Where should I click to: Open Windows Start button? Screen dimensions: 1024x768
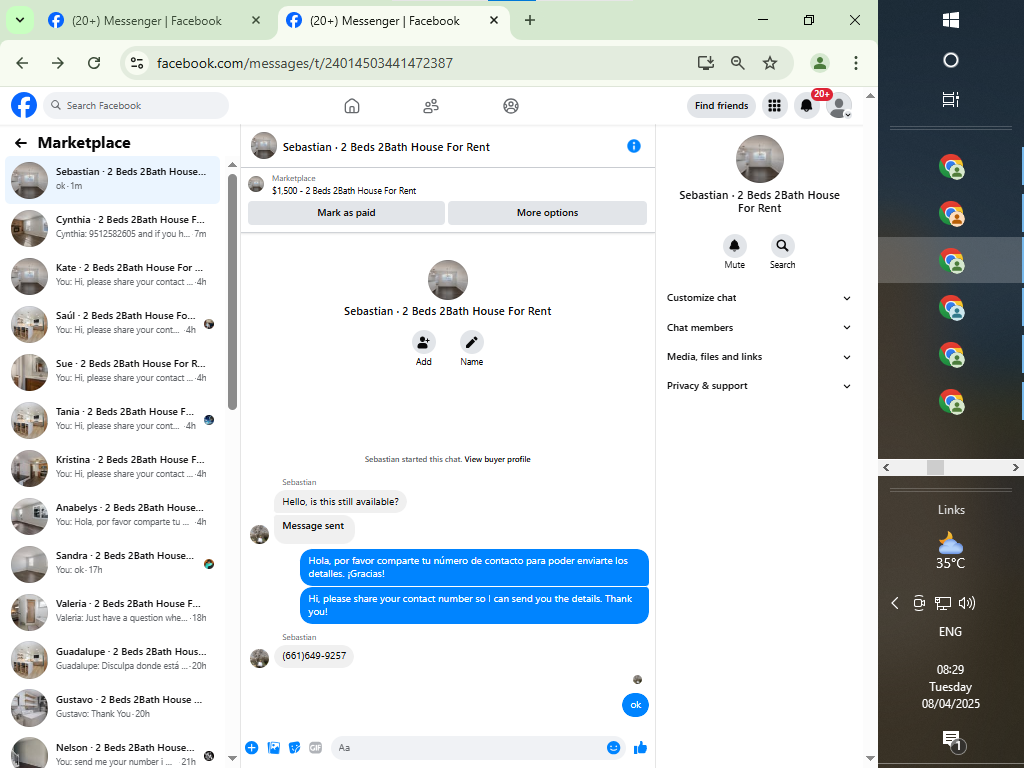951,21
